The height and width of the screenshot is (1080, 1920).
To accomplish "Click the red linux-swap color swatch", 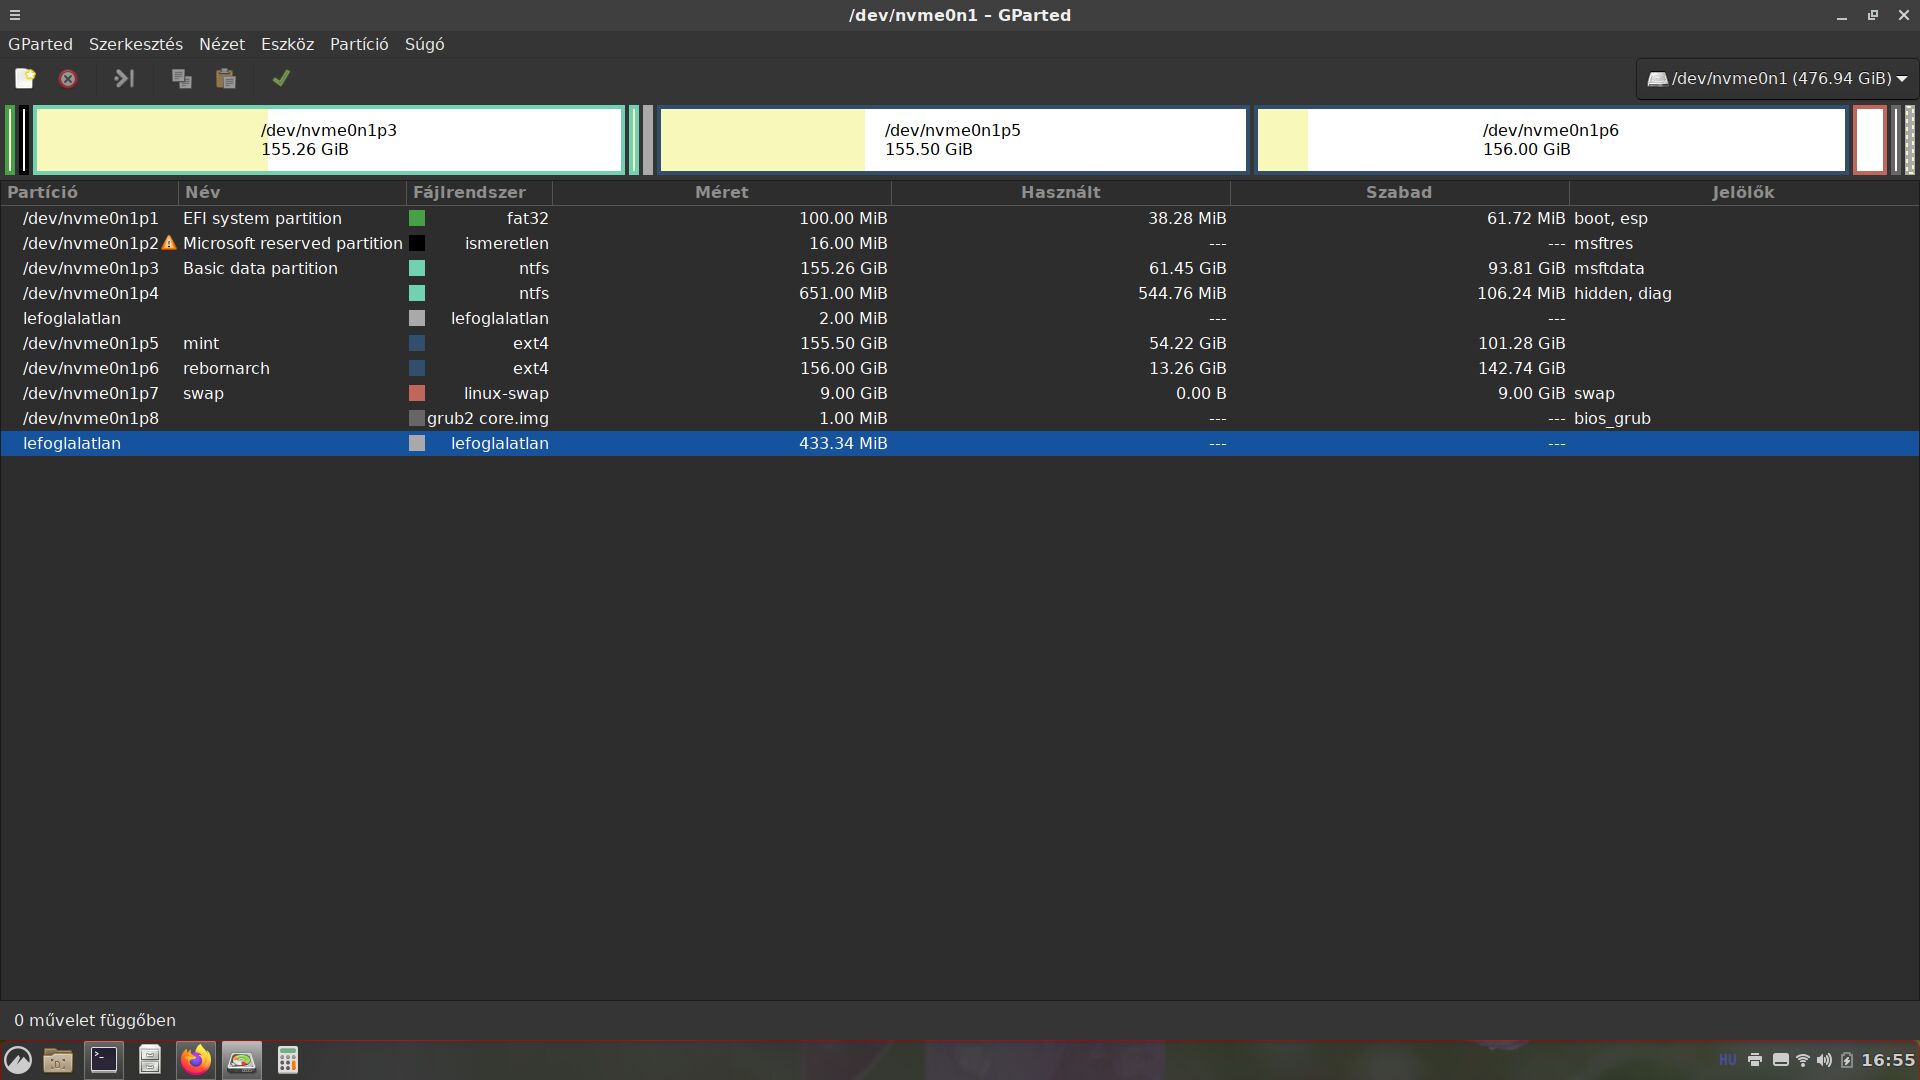I will click(x=417, y=393).
